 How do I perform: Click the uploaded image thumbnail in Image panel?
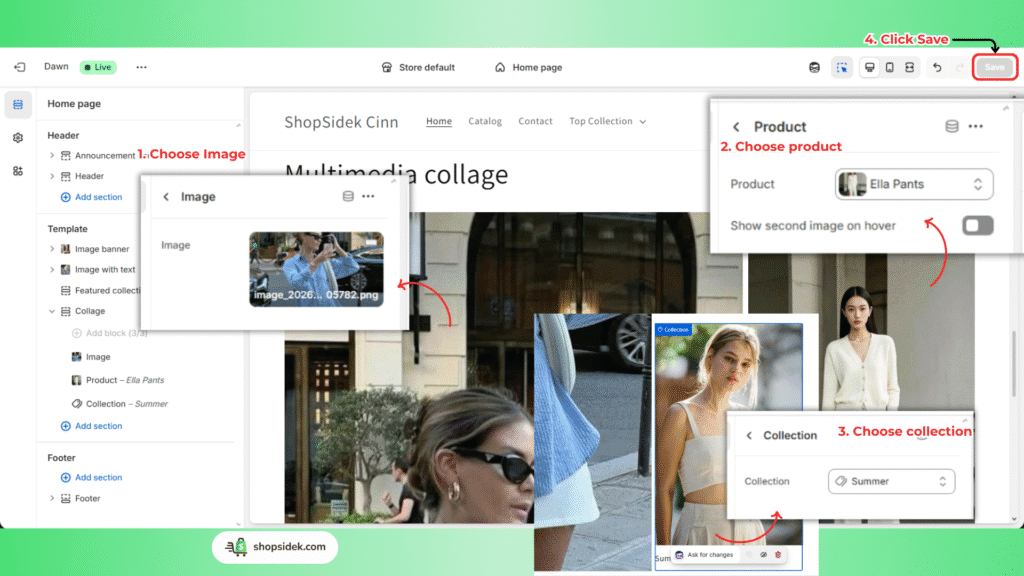click(x=316, y=268)
